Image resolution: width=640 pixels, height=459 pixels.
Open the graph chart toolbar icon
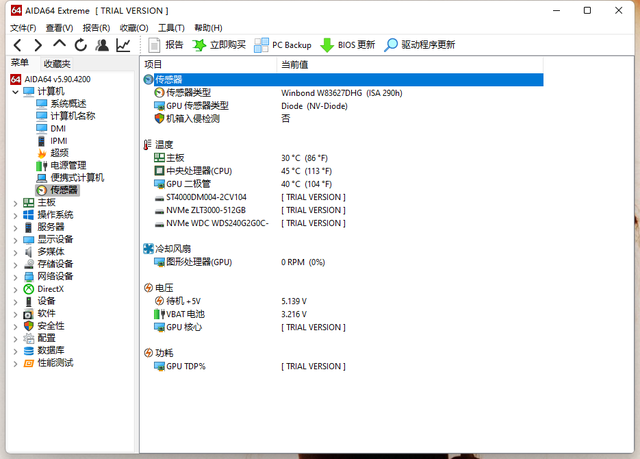pyautogui.click(x=123, y=45)
